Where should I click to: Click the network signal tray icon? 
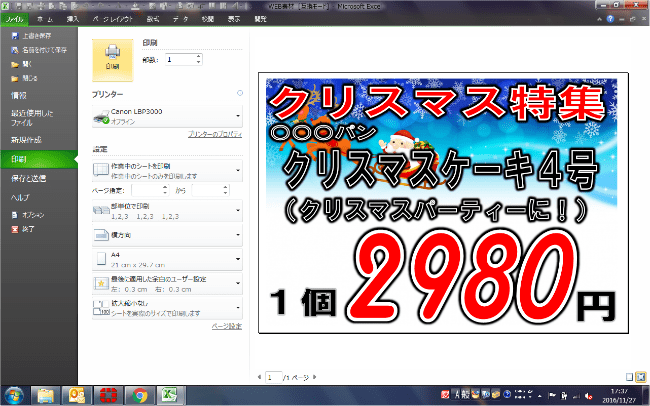[x=576, y=396]
